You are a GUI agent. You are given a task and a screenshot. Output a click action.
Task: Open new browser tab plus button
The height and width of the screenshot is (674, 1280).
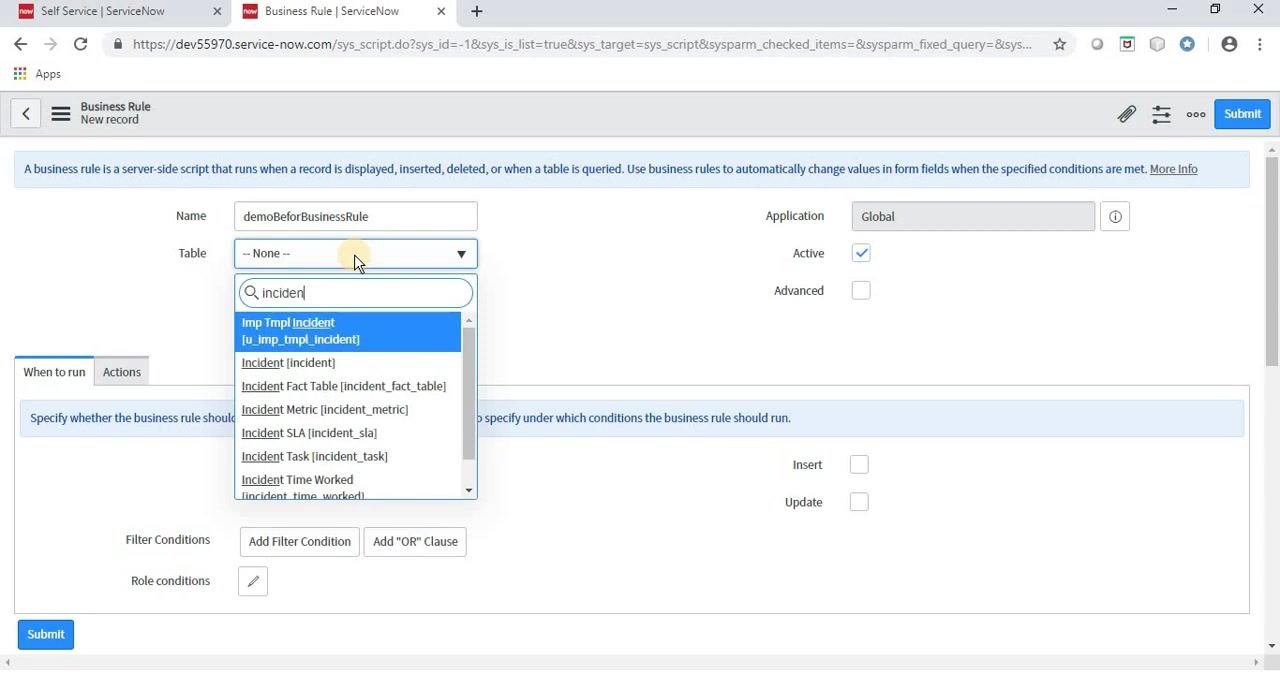[x=477, y=11]
